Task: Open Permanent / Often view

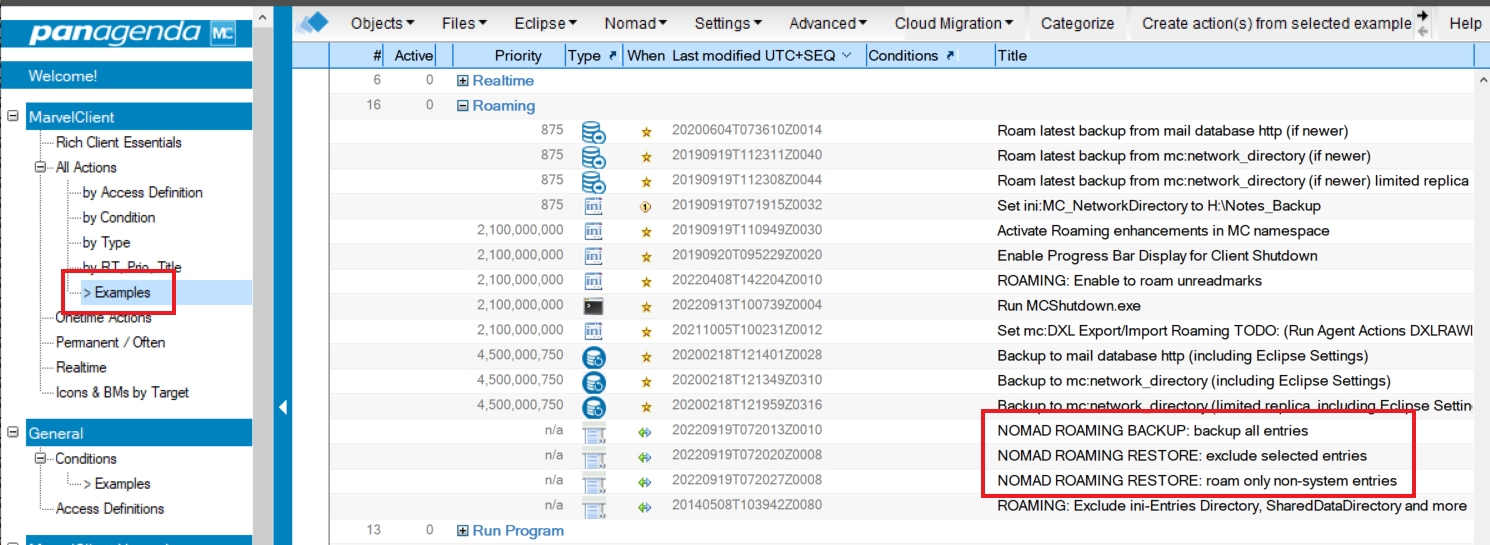Action: (111, 342)
